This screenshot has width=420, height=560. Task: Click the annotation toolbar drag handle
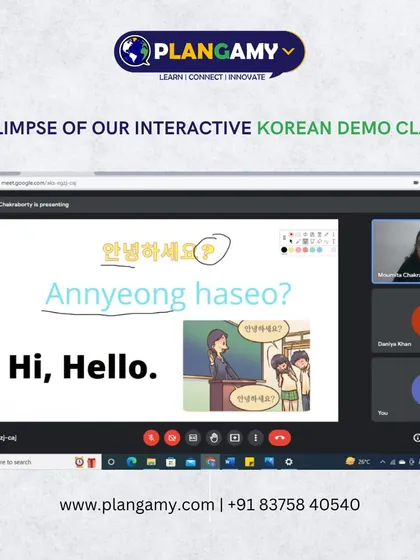coord(284,238)
